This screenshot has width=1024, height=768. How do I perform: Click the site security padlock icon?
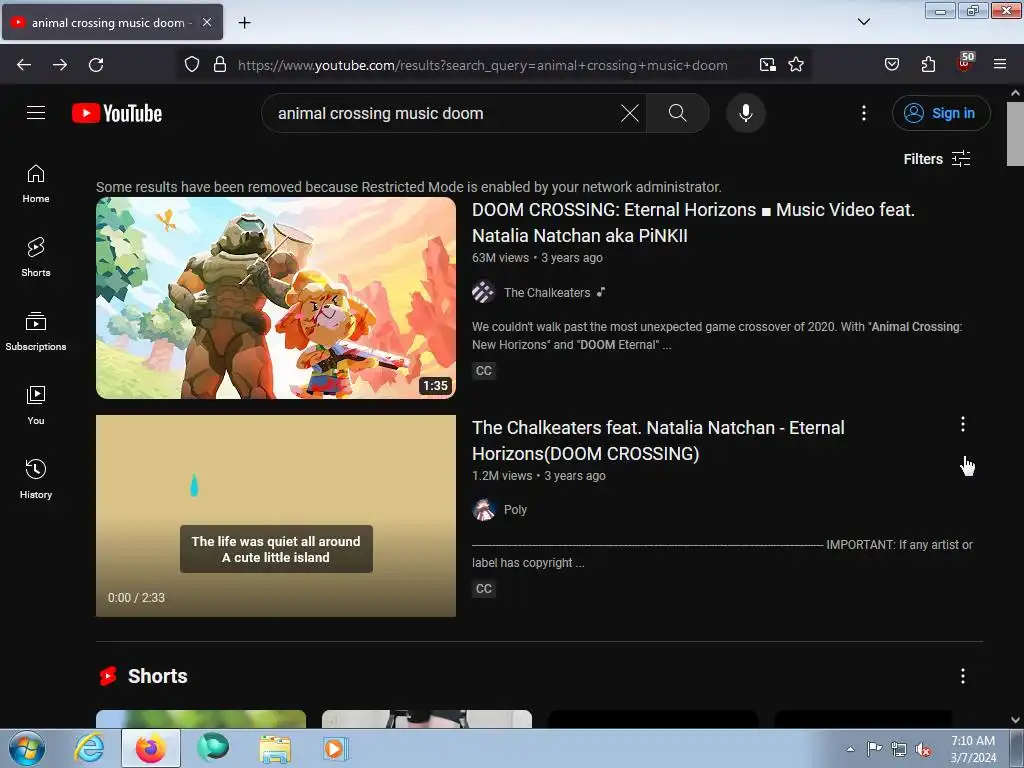coord(220,65)
